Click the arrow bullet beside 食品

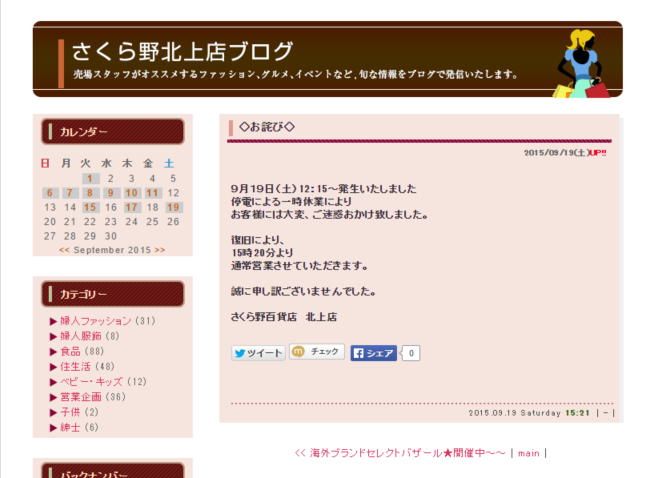tap(53, 351)
